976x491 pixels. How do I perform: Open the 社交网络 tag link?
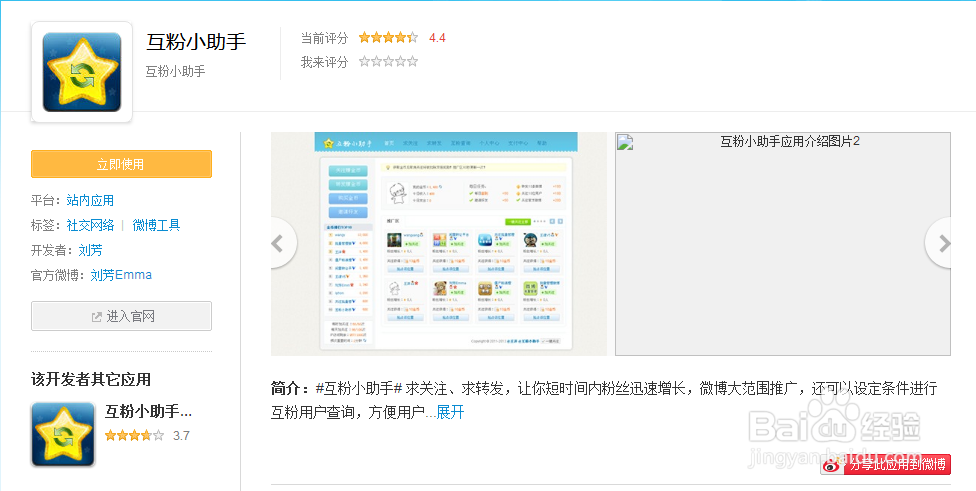[x=90, y=225]
